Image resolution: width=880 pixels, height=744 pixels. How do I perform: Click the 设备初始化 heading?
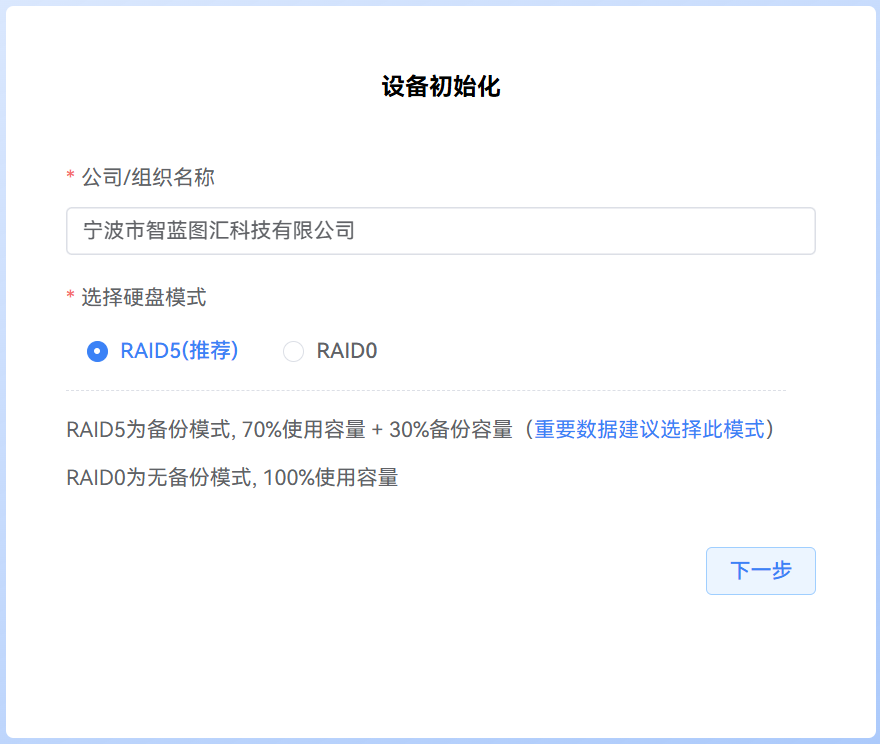point(440,87)
